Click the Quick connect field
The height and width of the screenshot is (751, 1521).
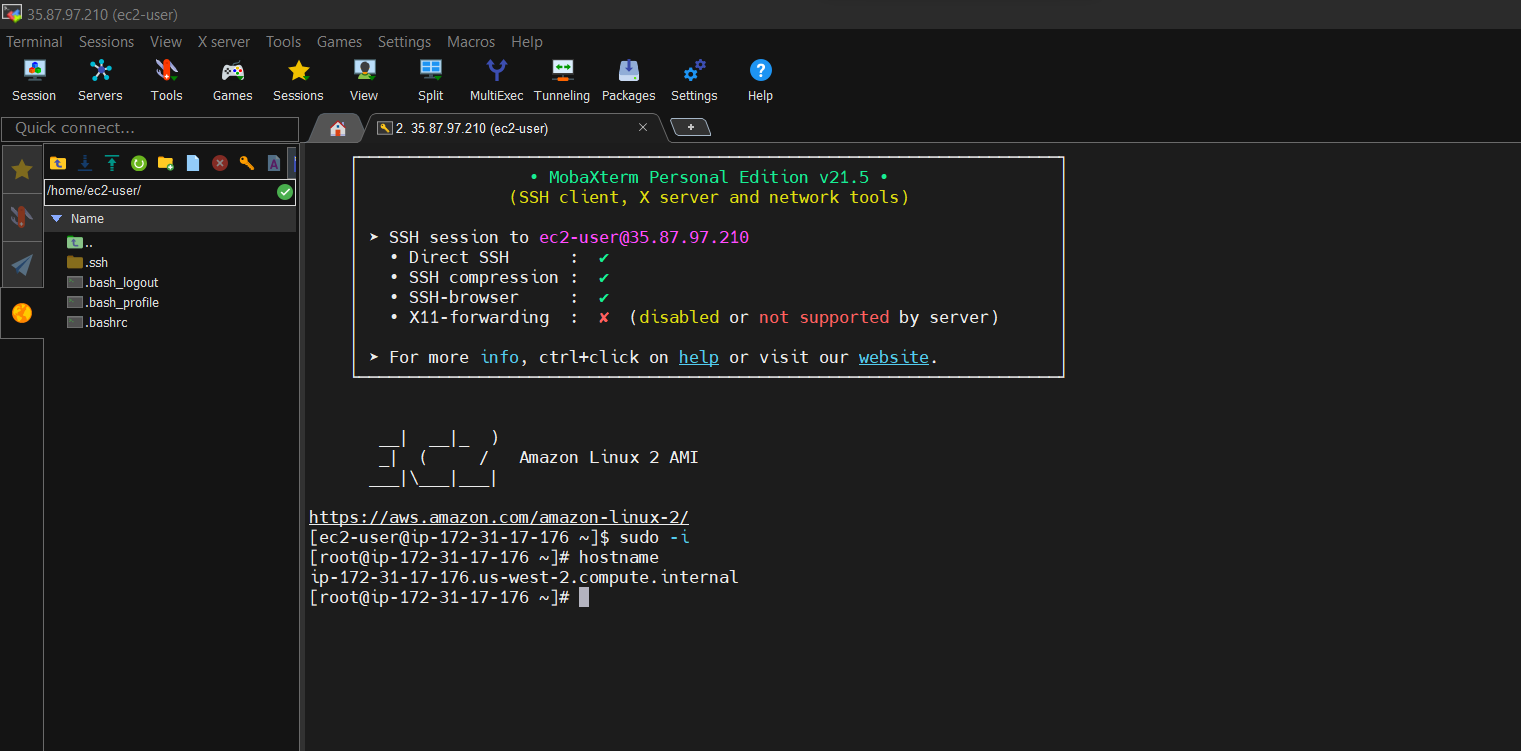pyautogui.click(x=150, y=129)
